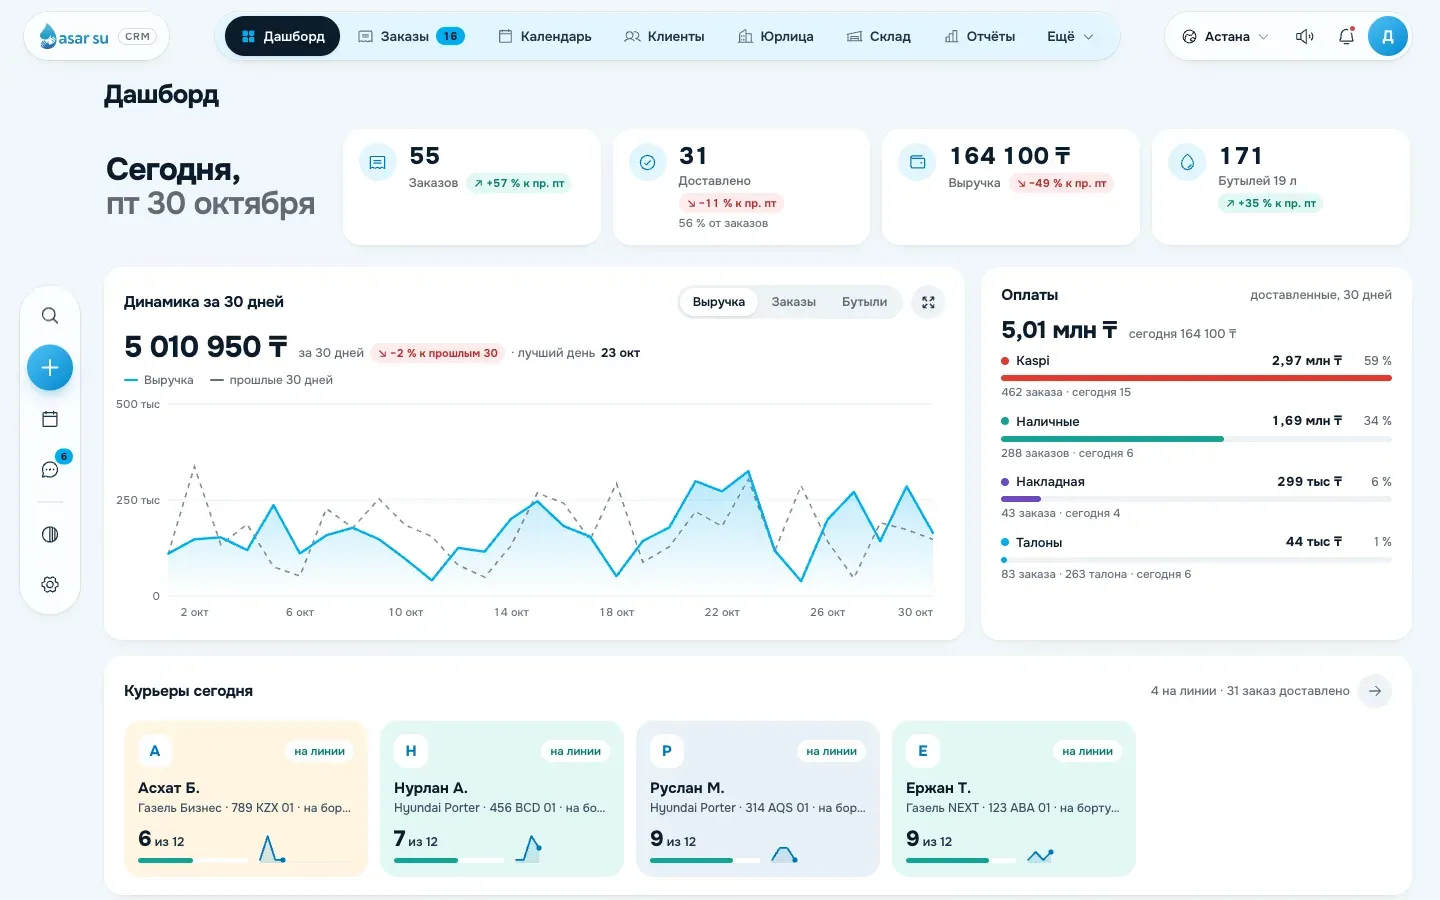This screenshot has width=1440, height=900.
Task: Click the +57 % к пр. пт badge
Action: click(x=519, y=183)
